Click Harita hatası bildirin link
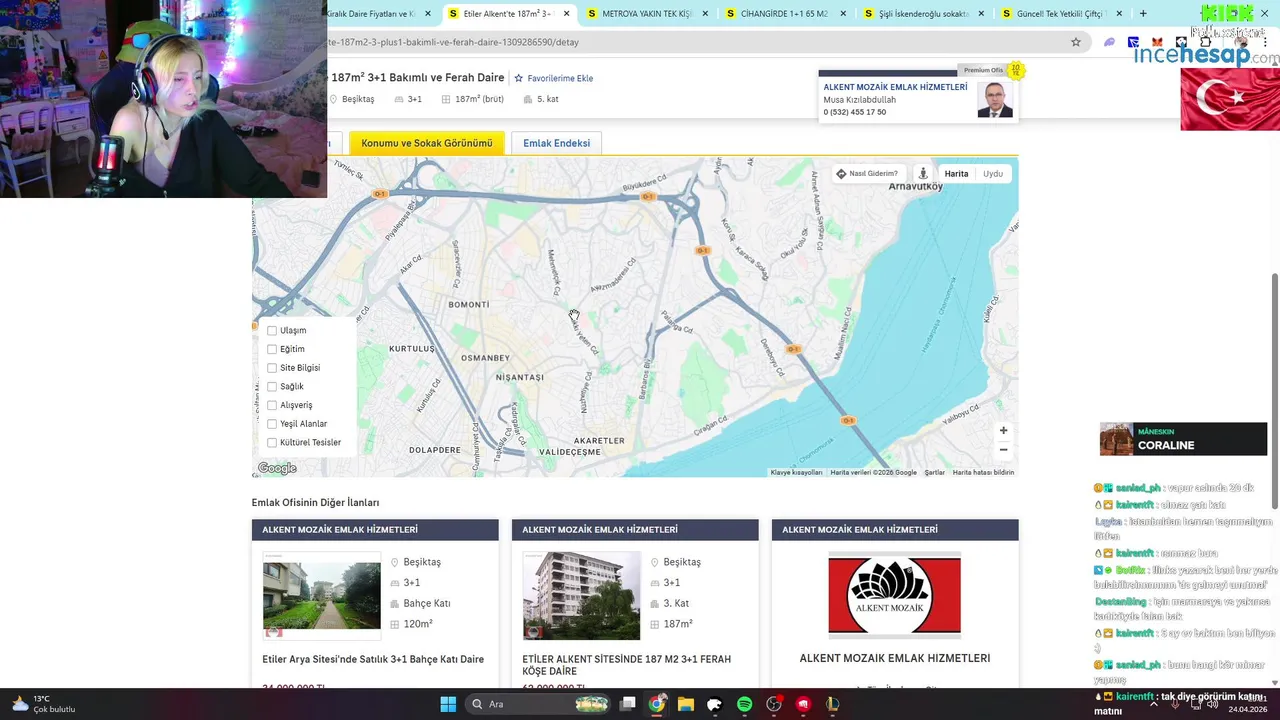Viewport: 1280px width, 720px height. tap(983, 472)
